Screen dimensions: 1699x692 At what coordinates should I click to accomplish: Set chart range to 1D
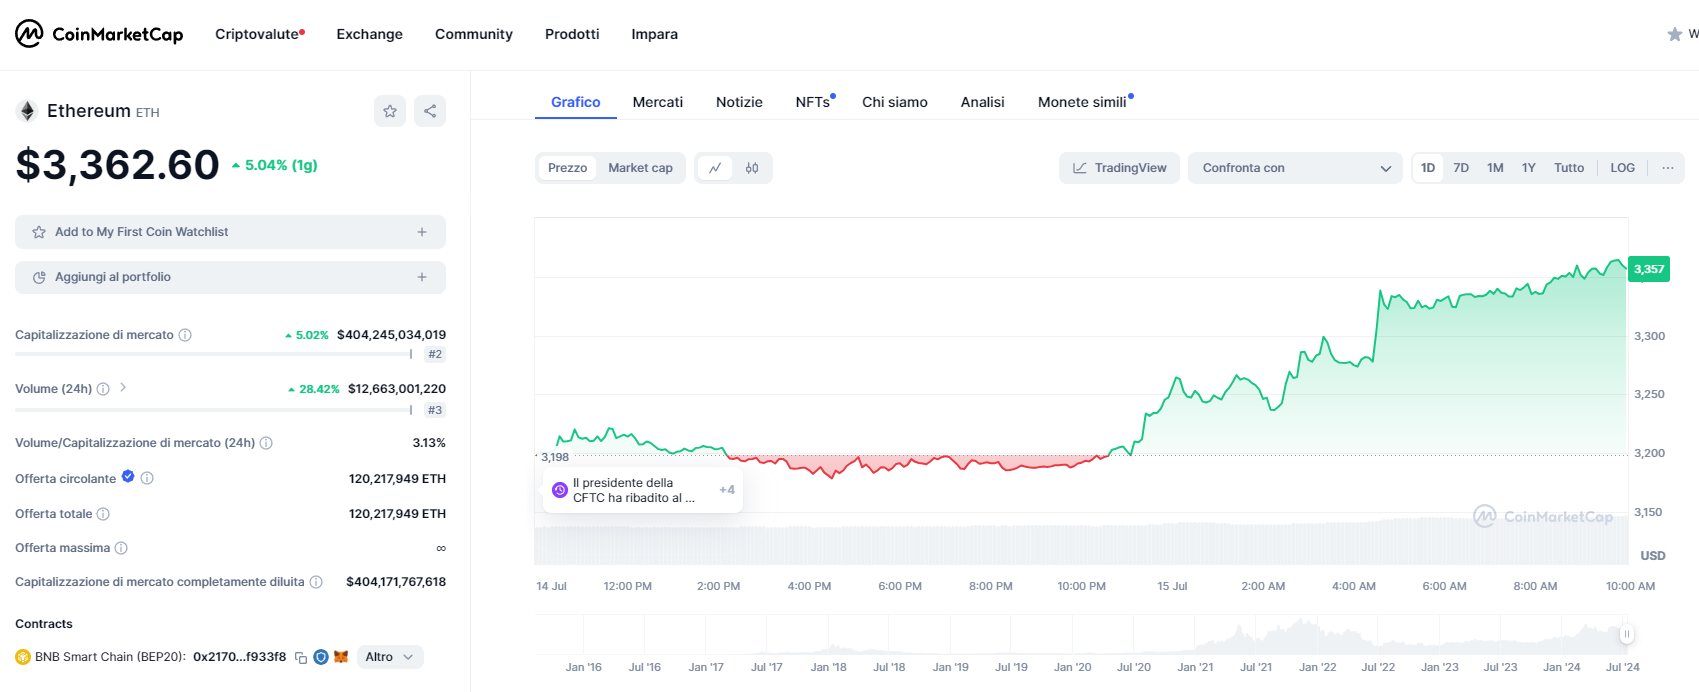(x=1428, y=168)
